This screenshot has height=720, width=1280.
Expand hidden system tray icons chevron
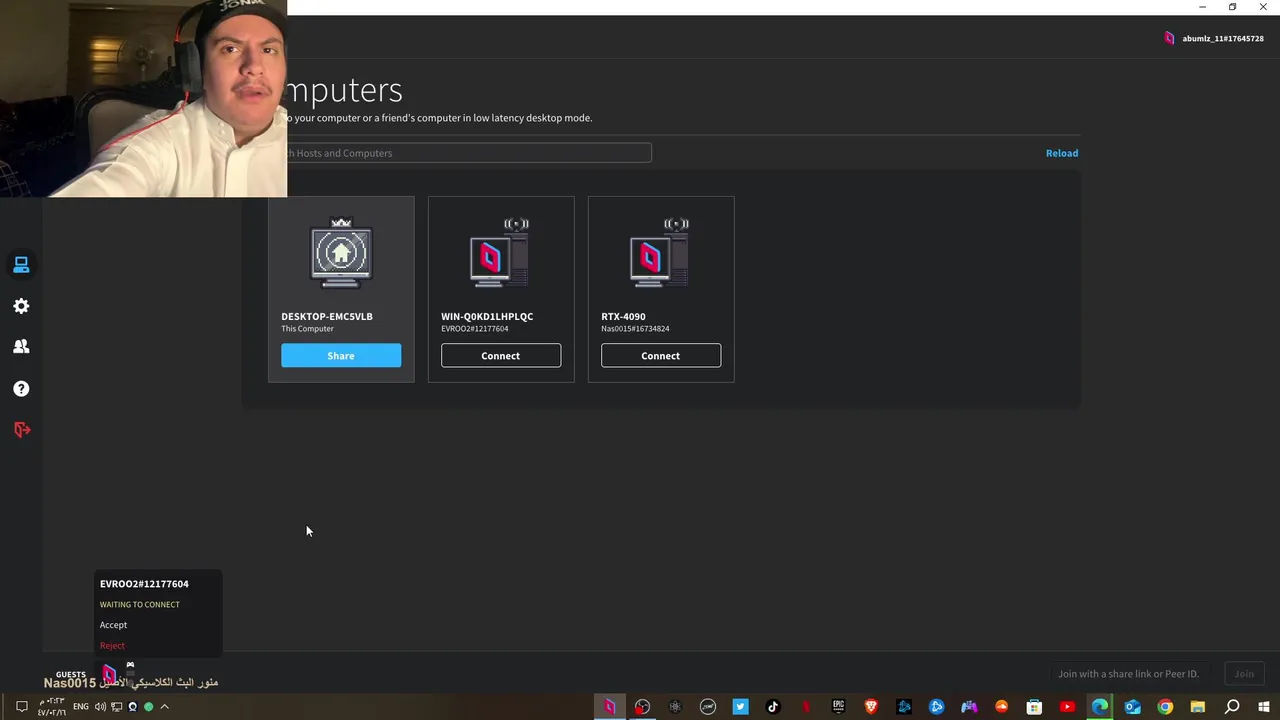coord(165,707)
